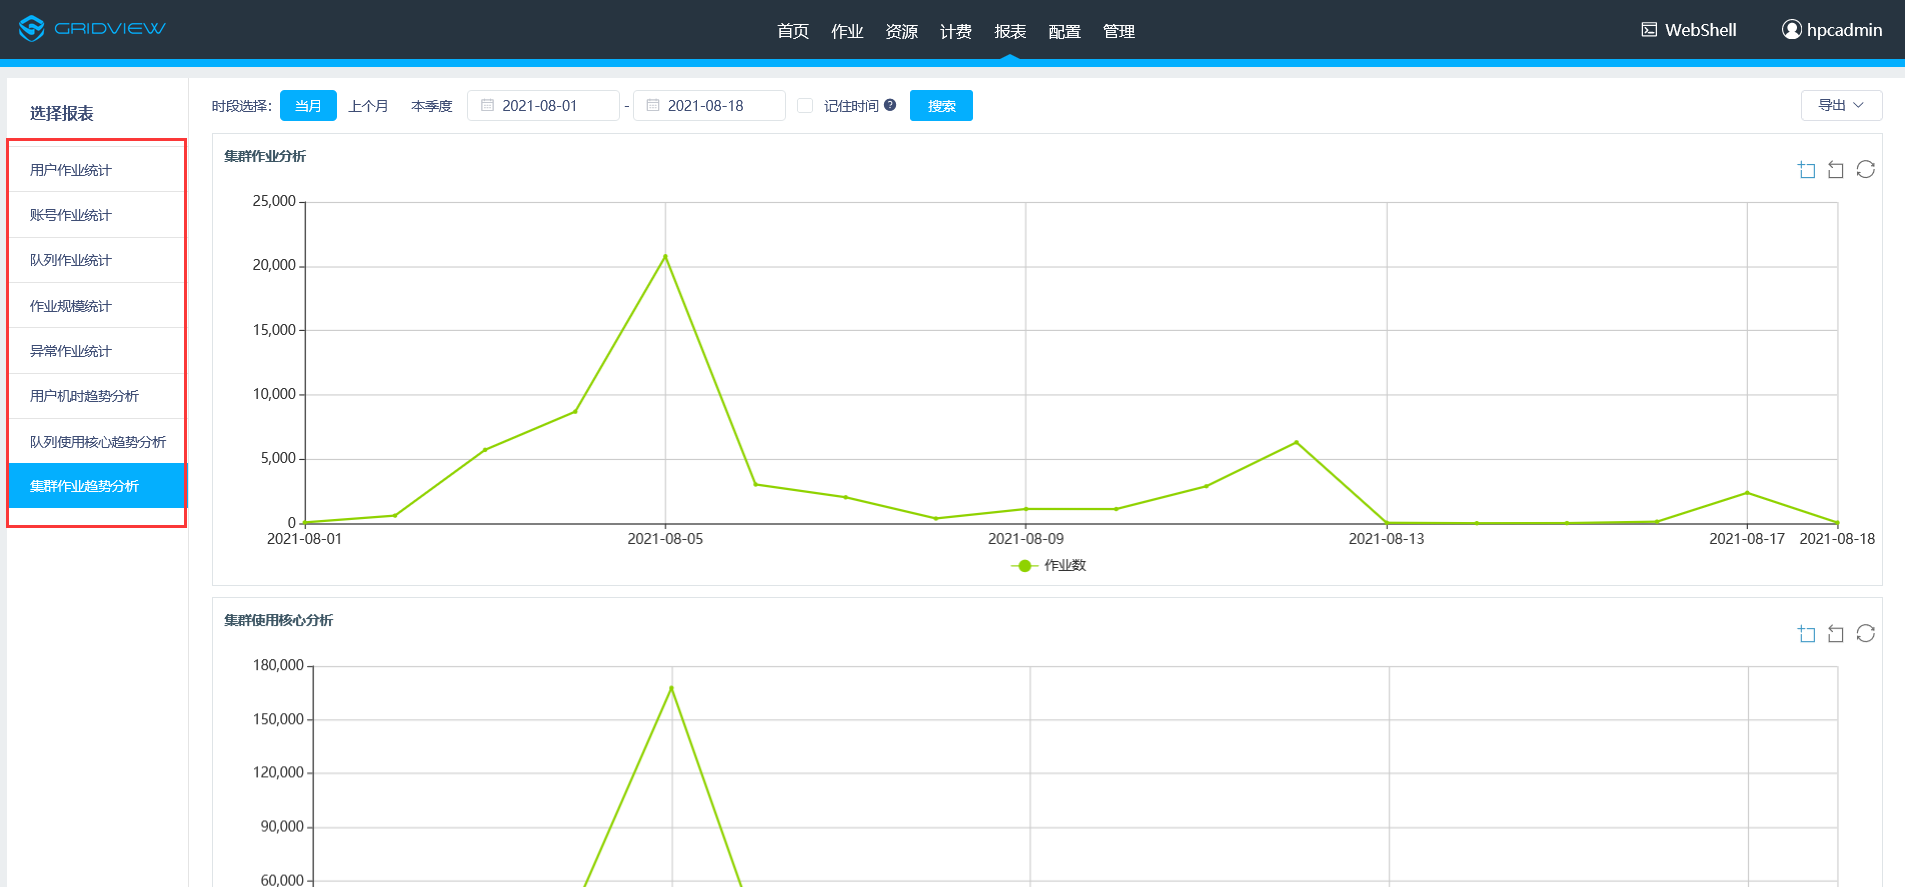1905x887 pixels.
Task: Open WebShell terminal from header
Action: pos(1689,30)
